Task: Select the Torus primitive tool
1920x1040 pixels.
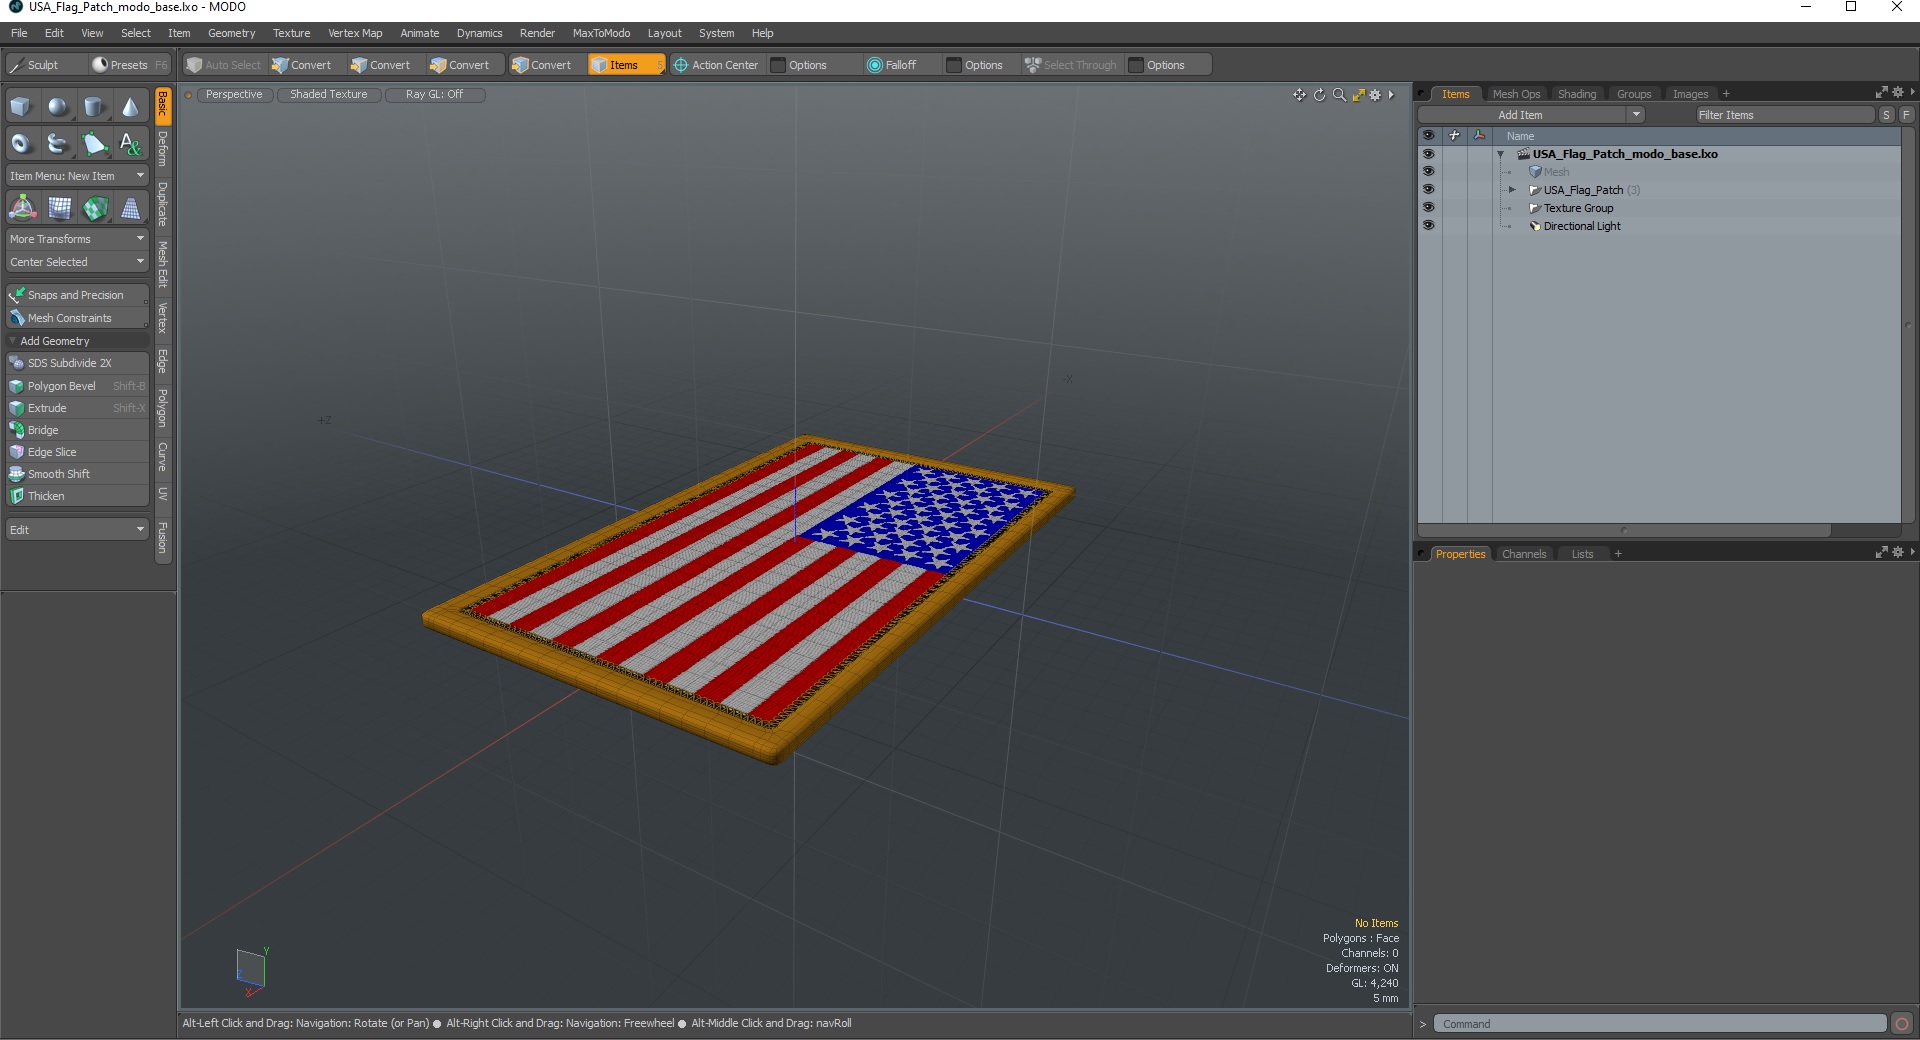Action: 21,143
